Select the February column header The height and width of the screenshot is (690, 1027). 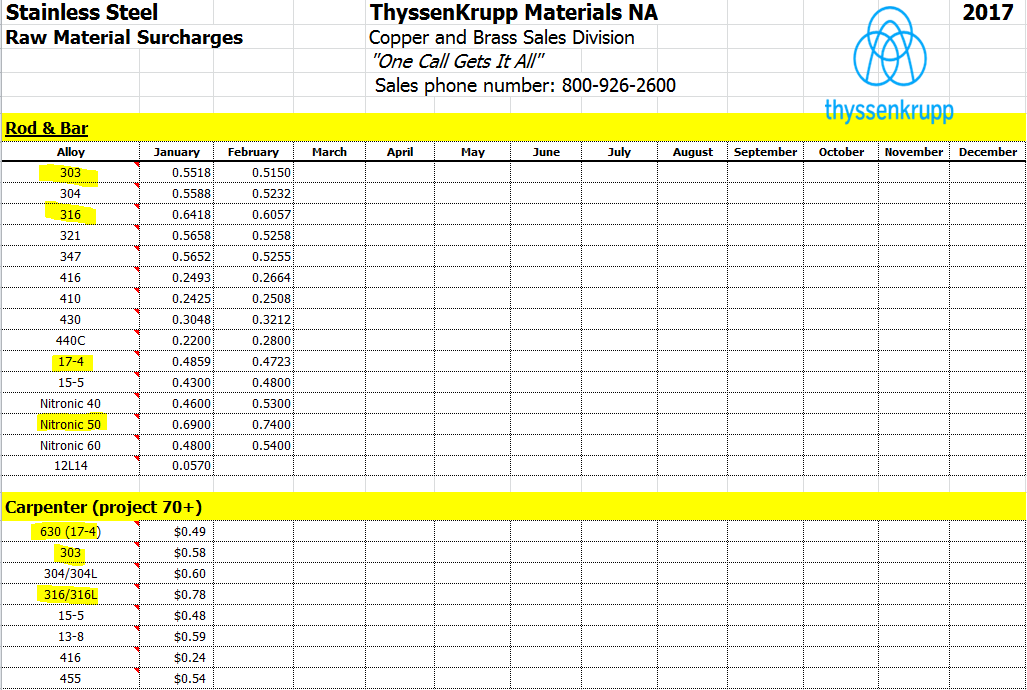(x=253, y=151)
